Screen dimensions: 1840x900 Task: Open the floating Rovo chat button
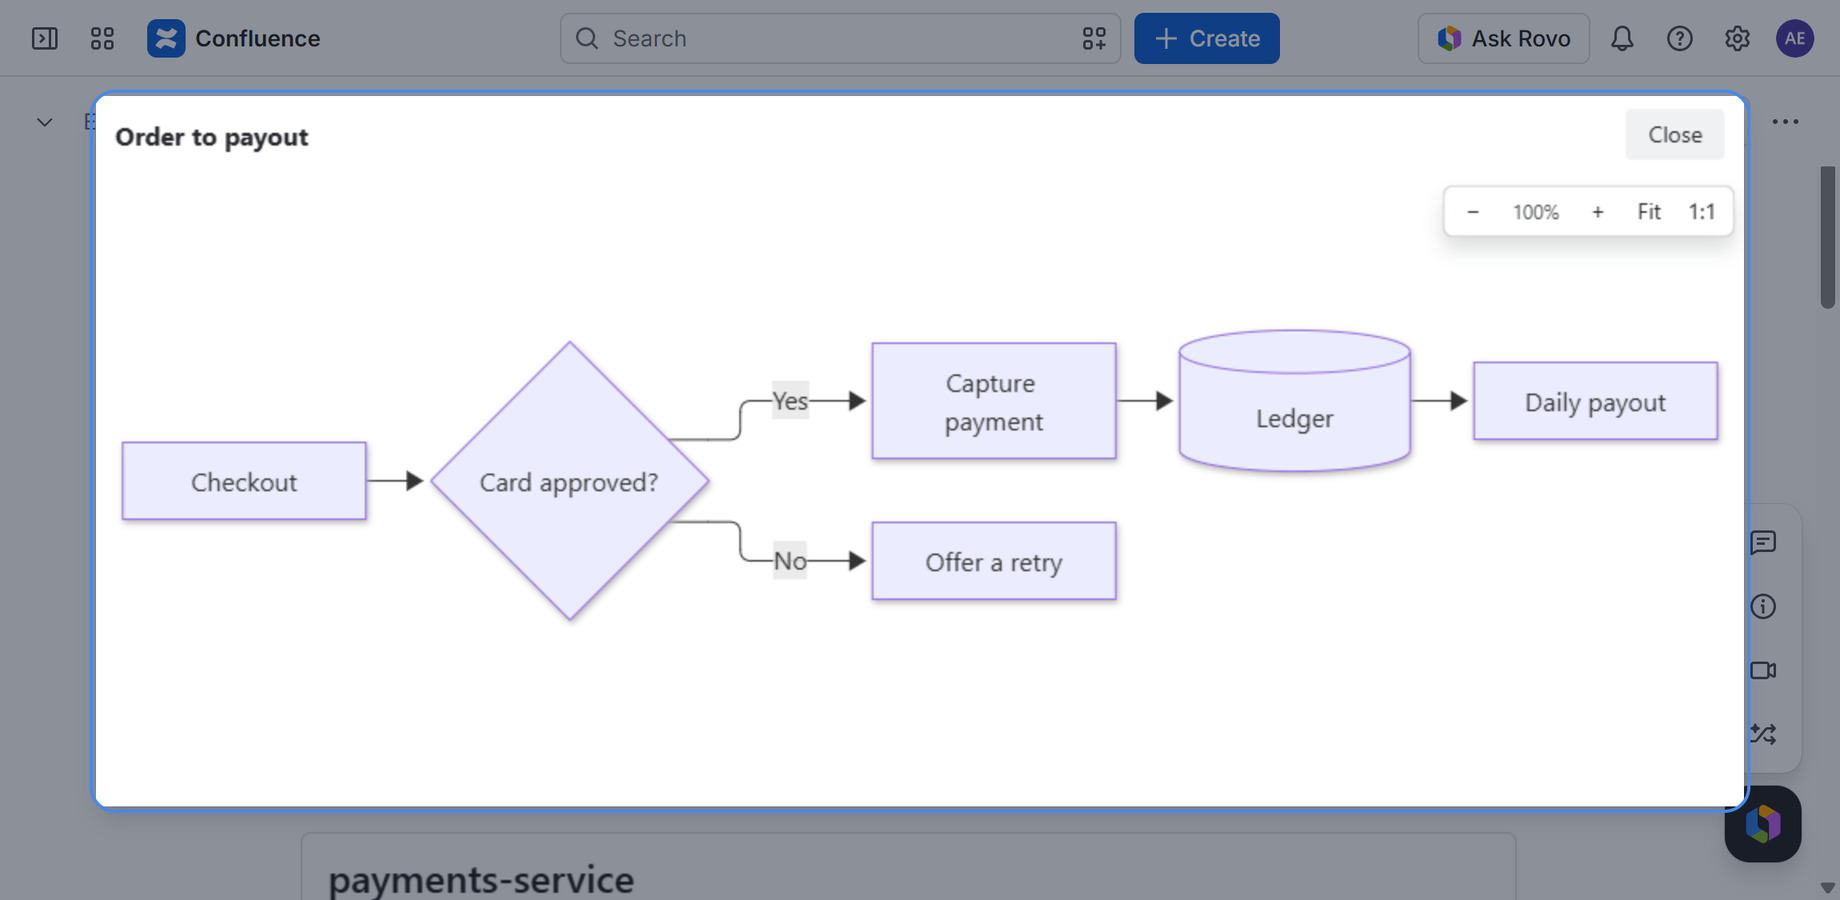[x=1763, y=824]
